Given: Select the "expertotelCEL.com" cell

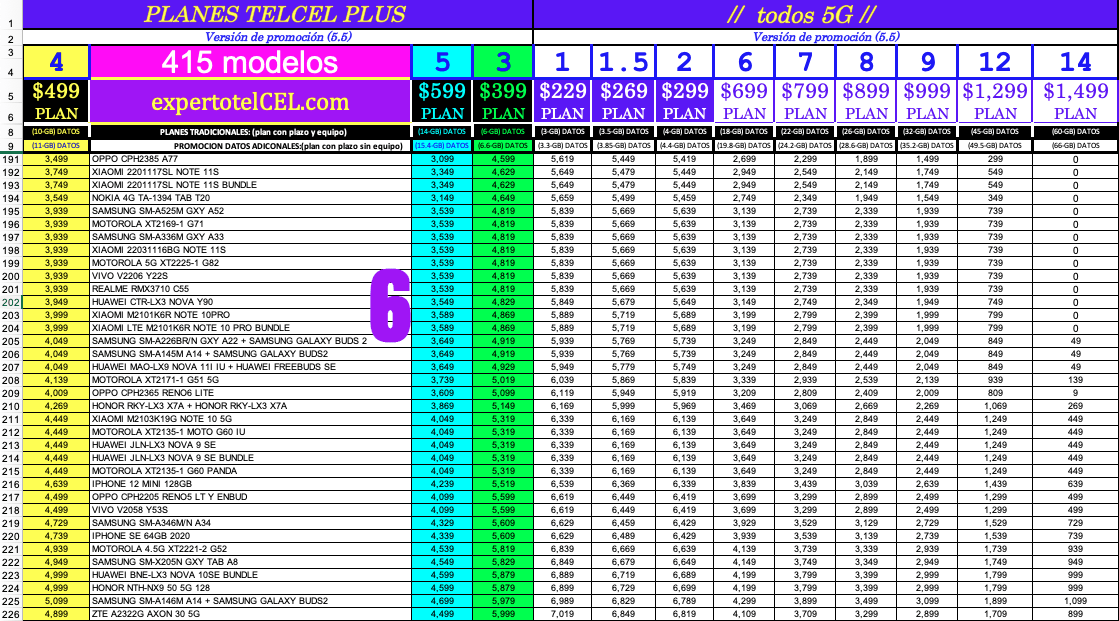Looking at the screenshot, I should pyautogui.click(x=250, y=101).
